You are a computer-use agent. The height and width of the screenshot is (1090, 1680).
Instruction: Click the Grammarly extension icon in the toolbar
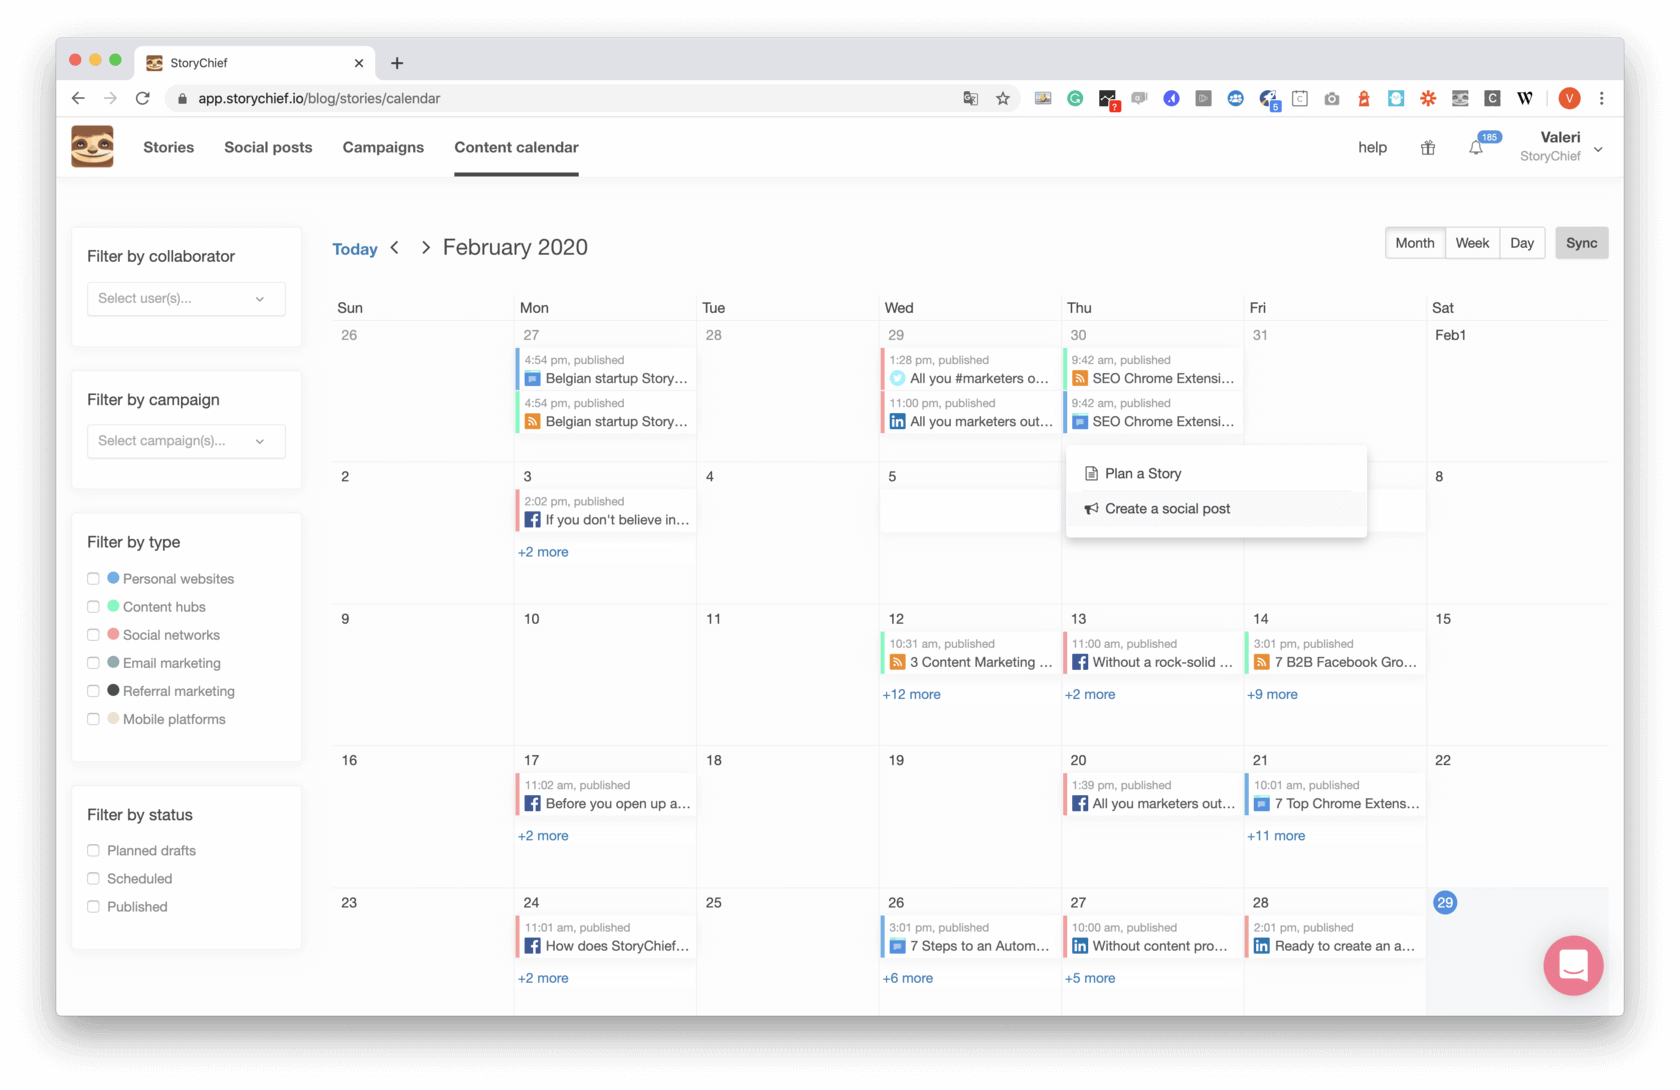coord(1075,98)
